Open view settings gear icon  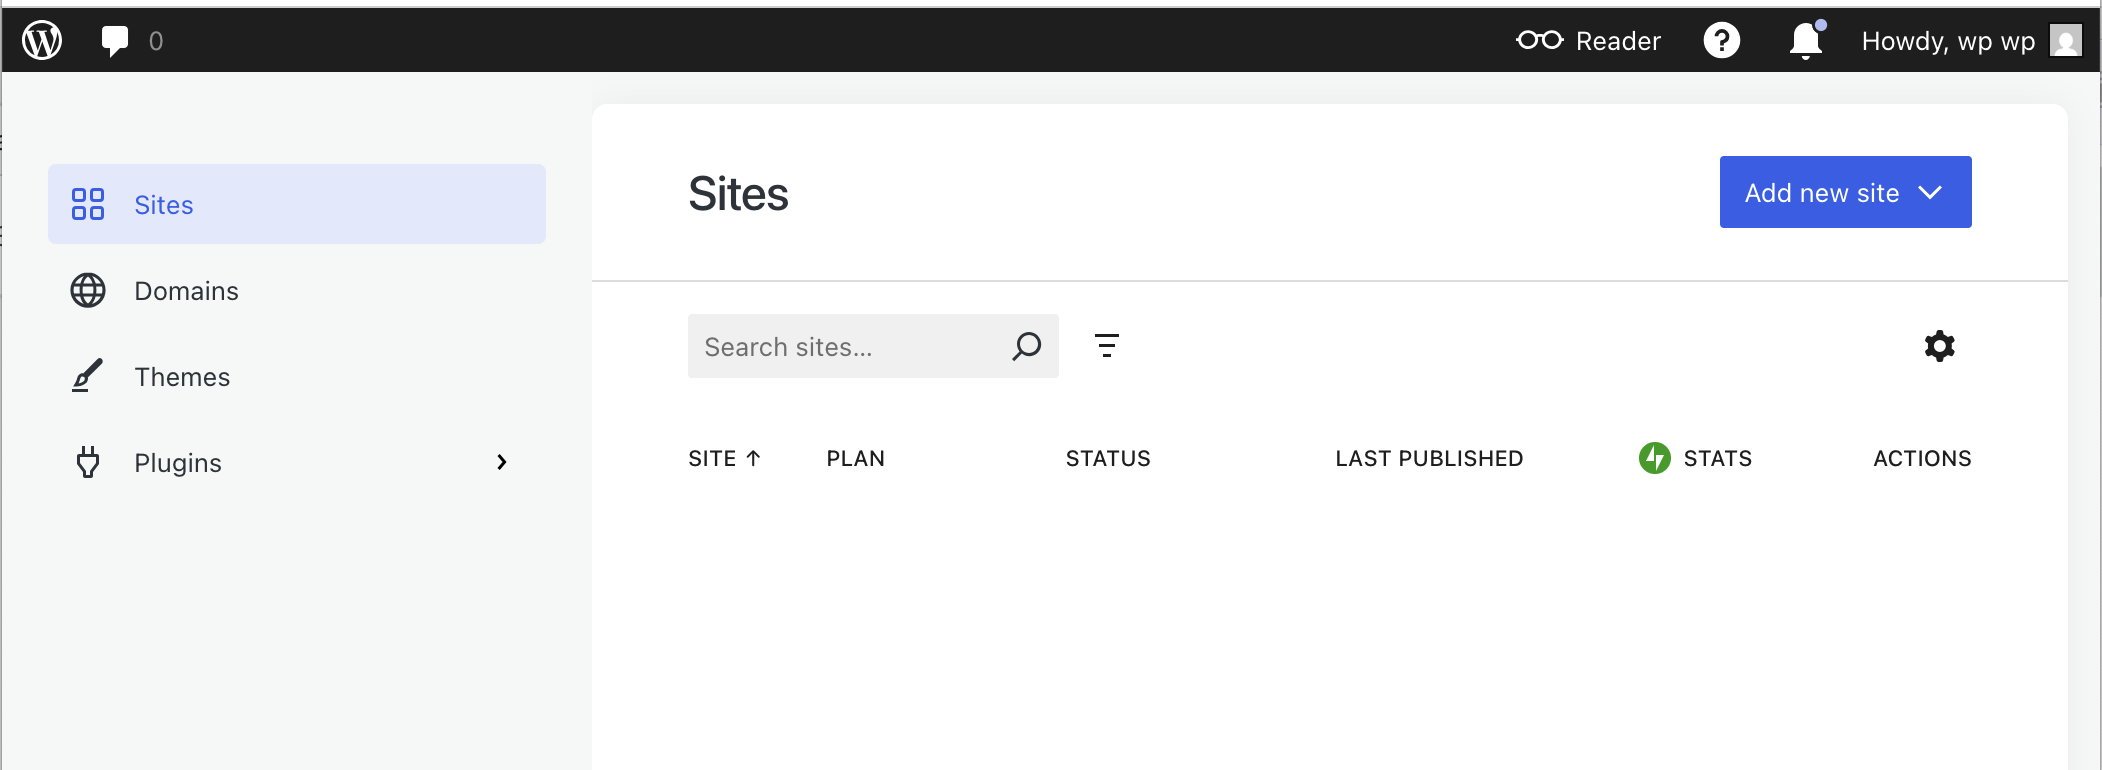(x=1939, y=346)
